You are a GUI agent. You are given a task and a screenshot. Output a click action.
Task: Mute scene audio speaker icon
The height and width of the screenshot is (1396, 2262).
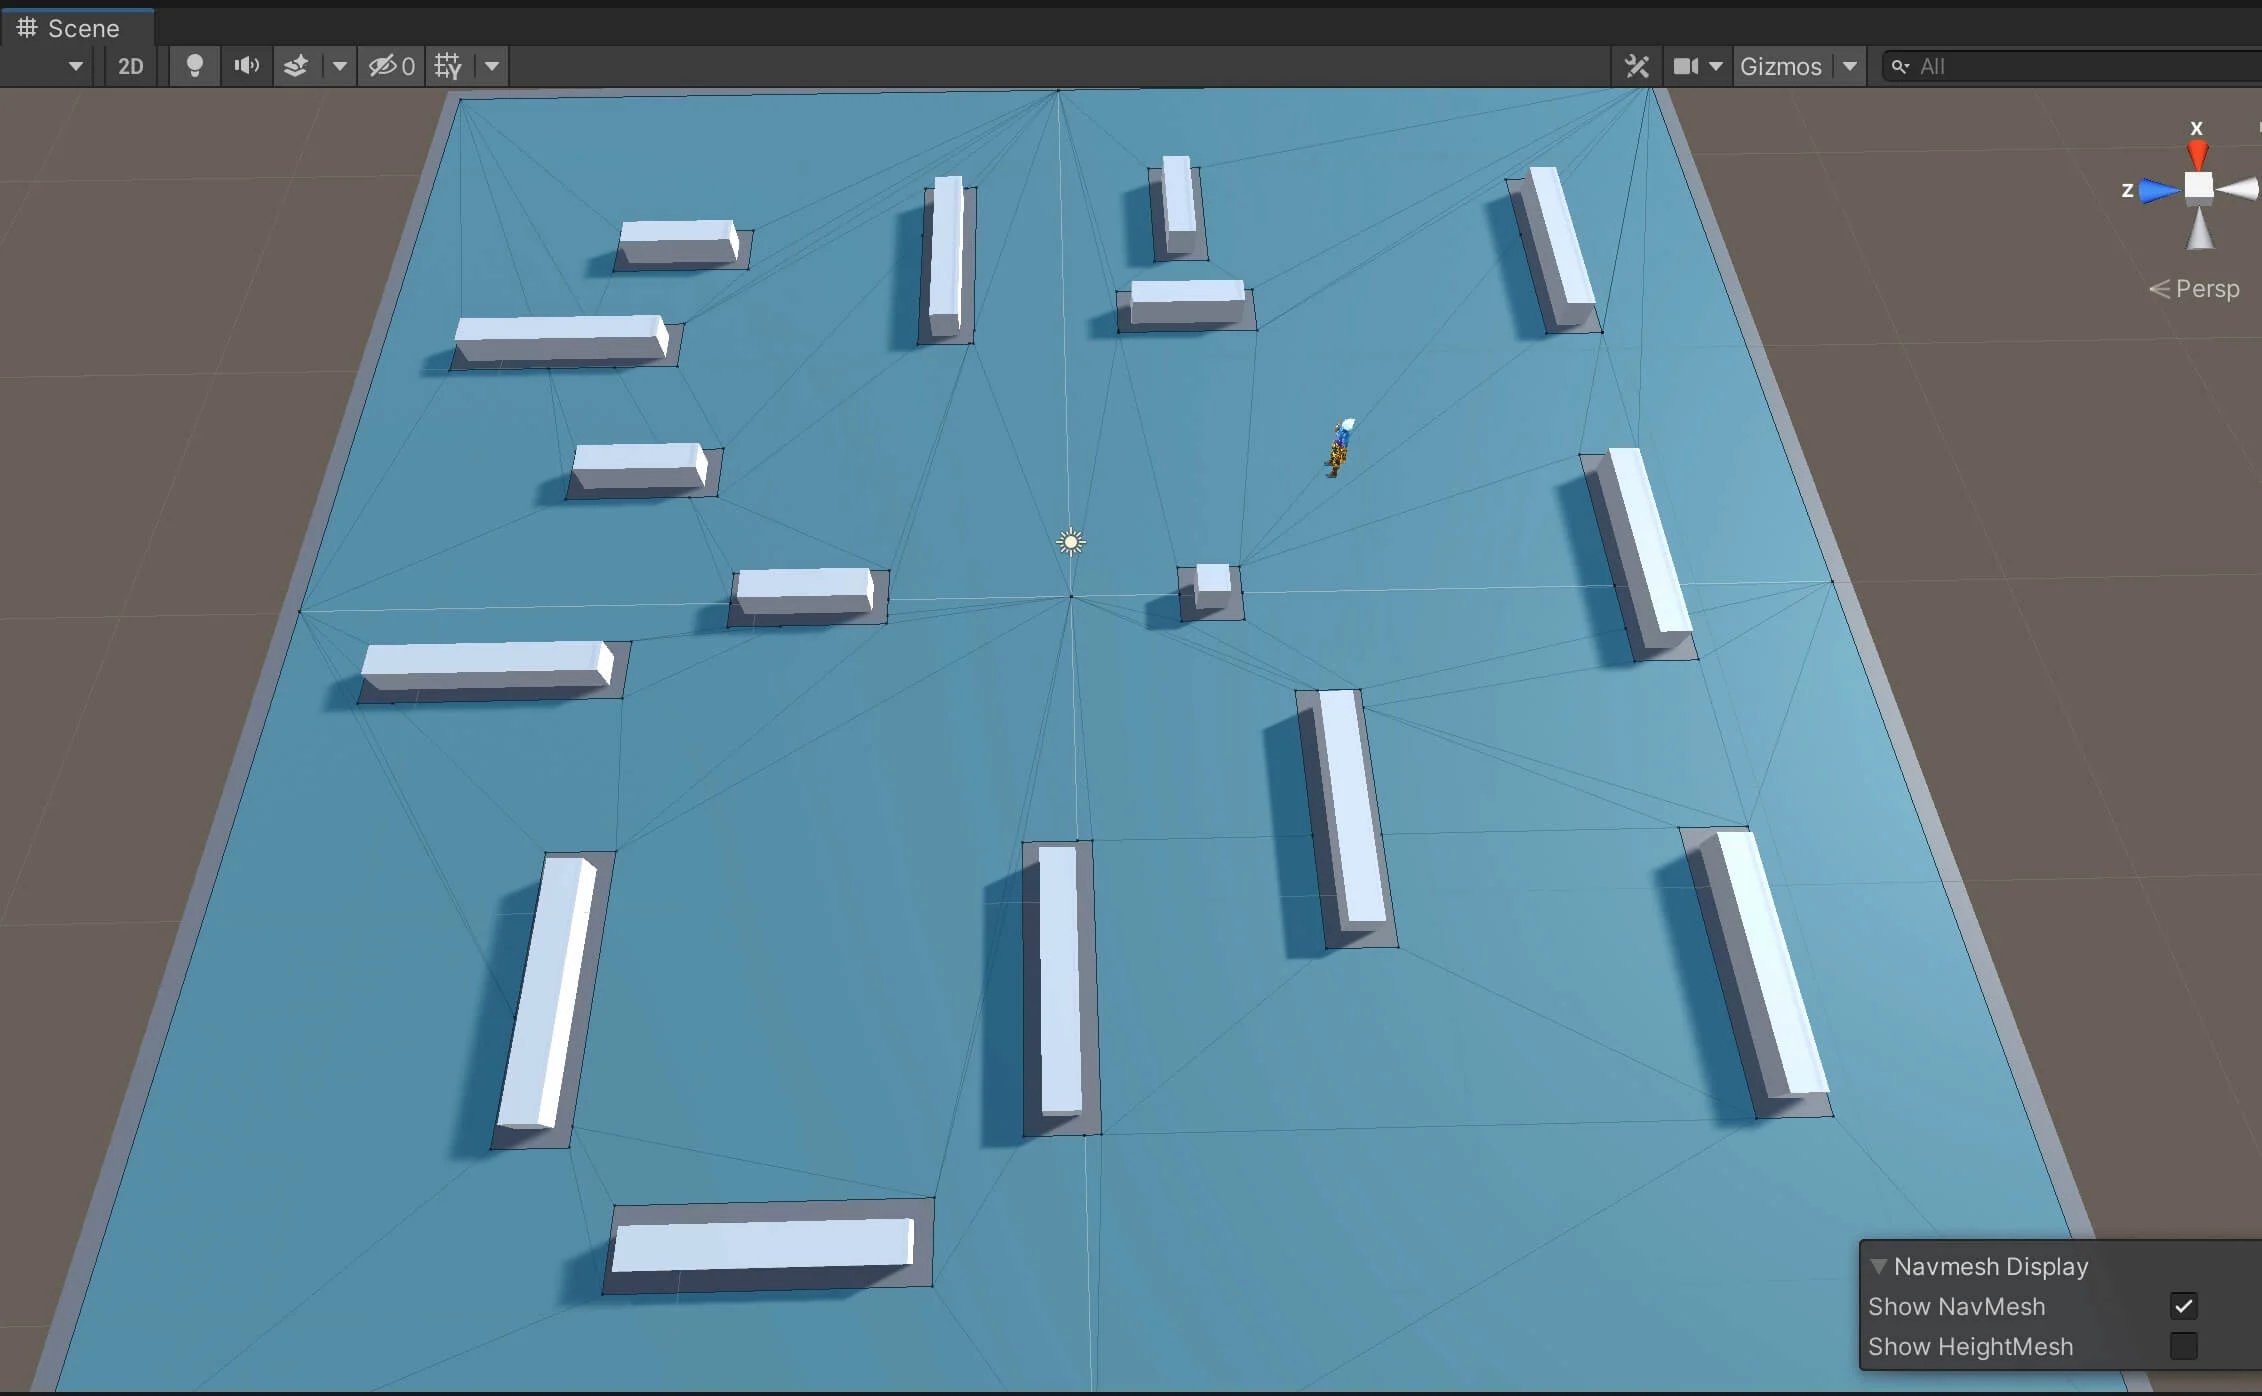coord(246,66)
